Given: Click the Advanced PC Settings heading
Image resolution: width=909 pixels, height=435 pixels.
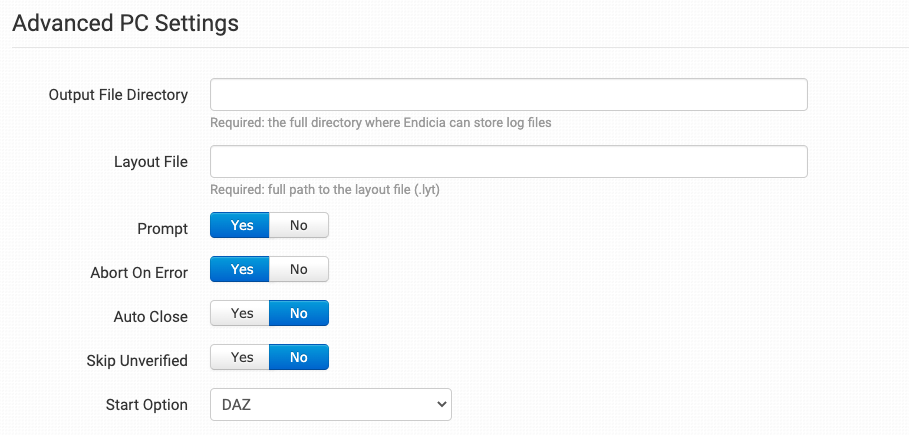Looking at the screenshot, I should coord(125,22).
